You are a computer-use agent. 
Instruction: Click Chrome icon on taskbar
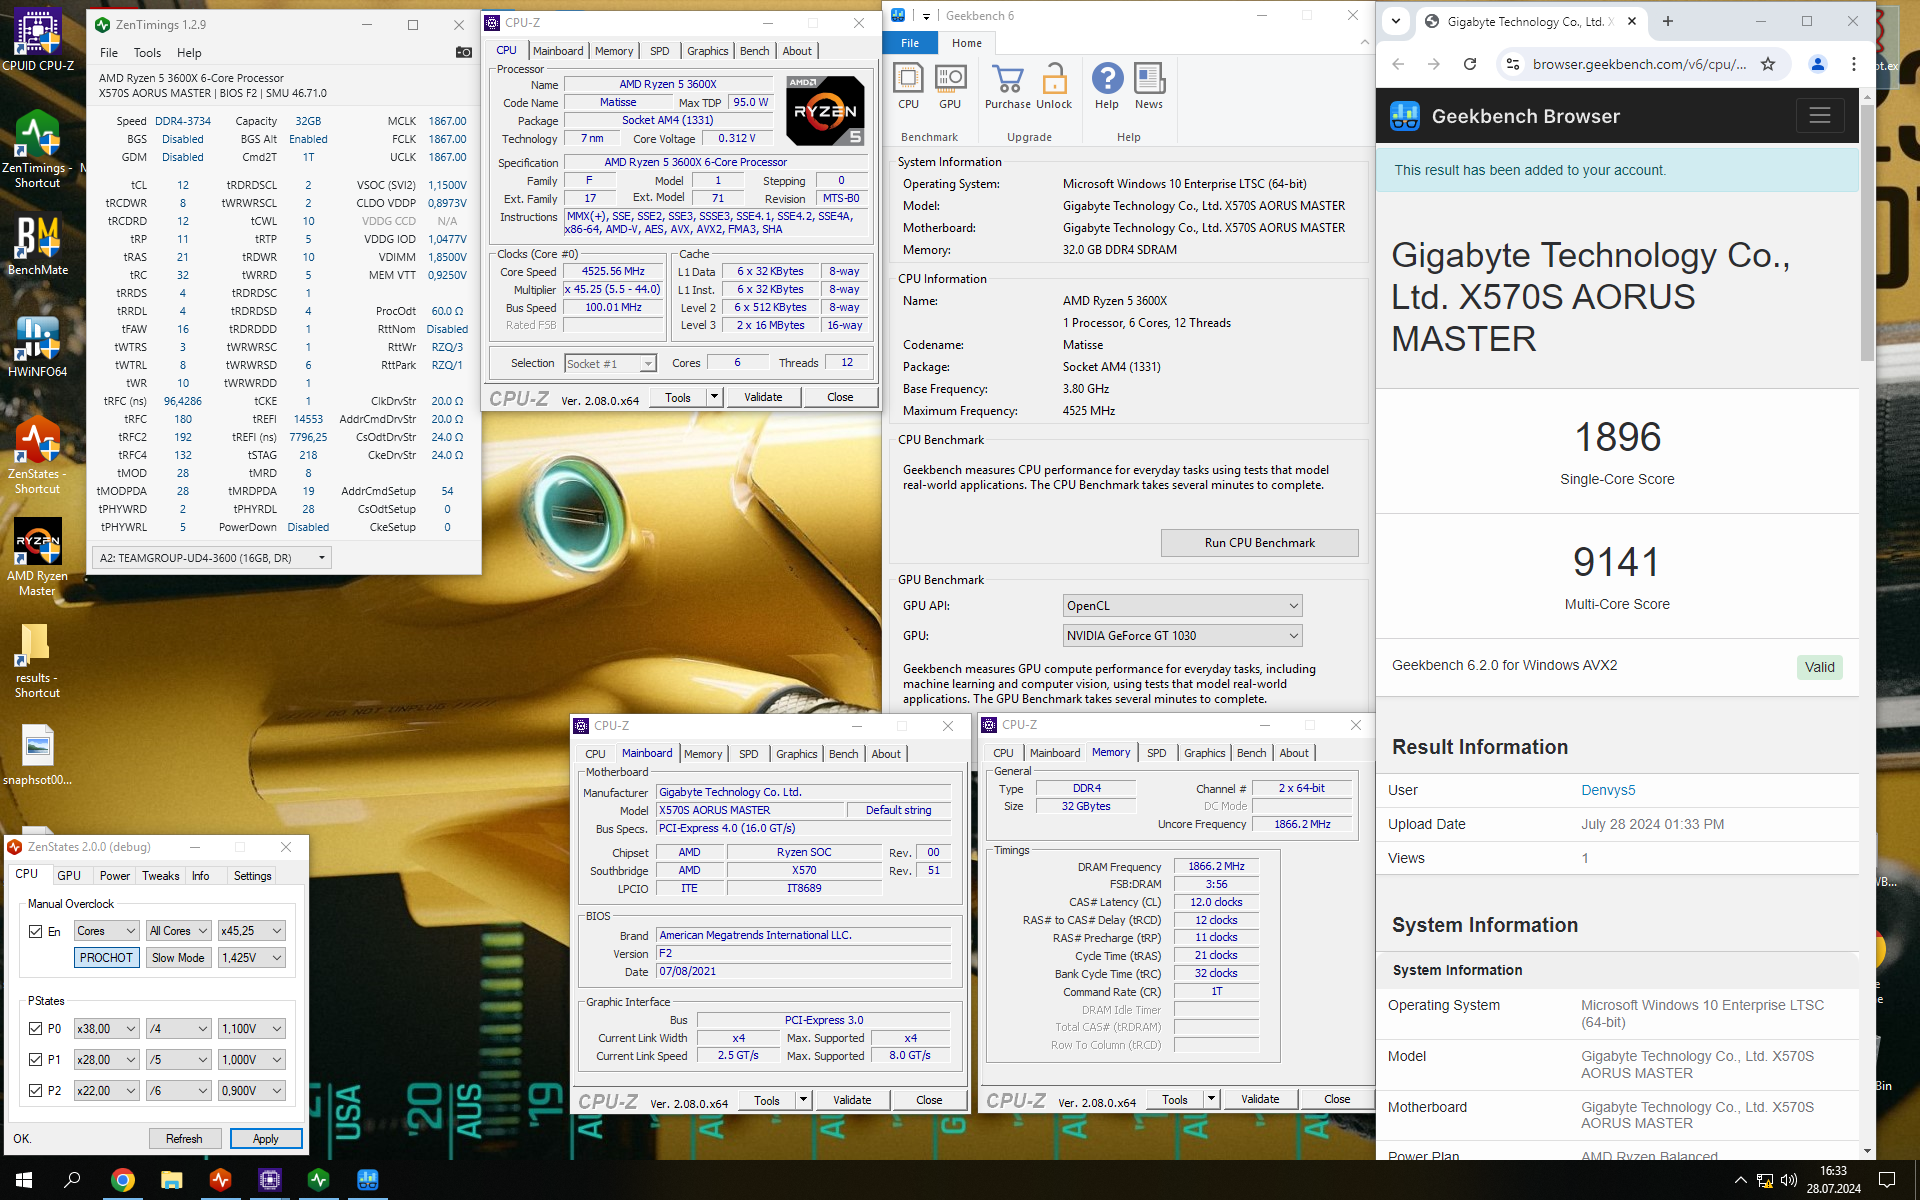click(x=122, y=1180)
